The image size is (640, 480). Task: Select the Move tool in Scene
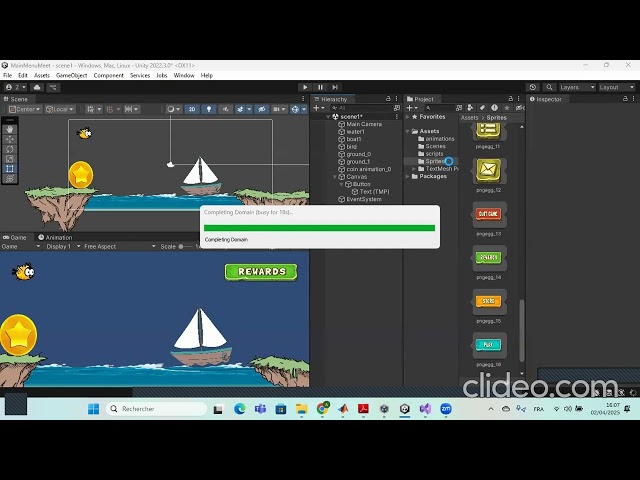tap(10, 139)
